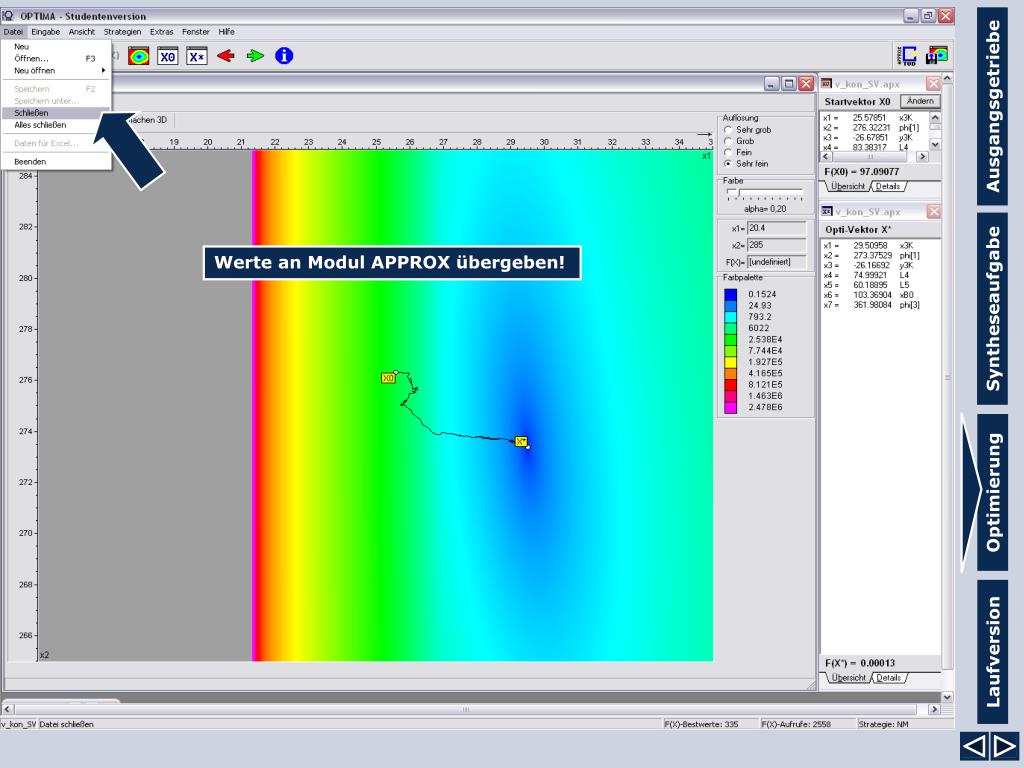Open the 'Laufversion' side section
The width and height of the screenshot is (1024, 768).
pyautogui.click(x=993, y=652)
